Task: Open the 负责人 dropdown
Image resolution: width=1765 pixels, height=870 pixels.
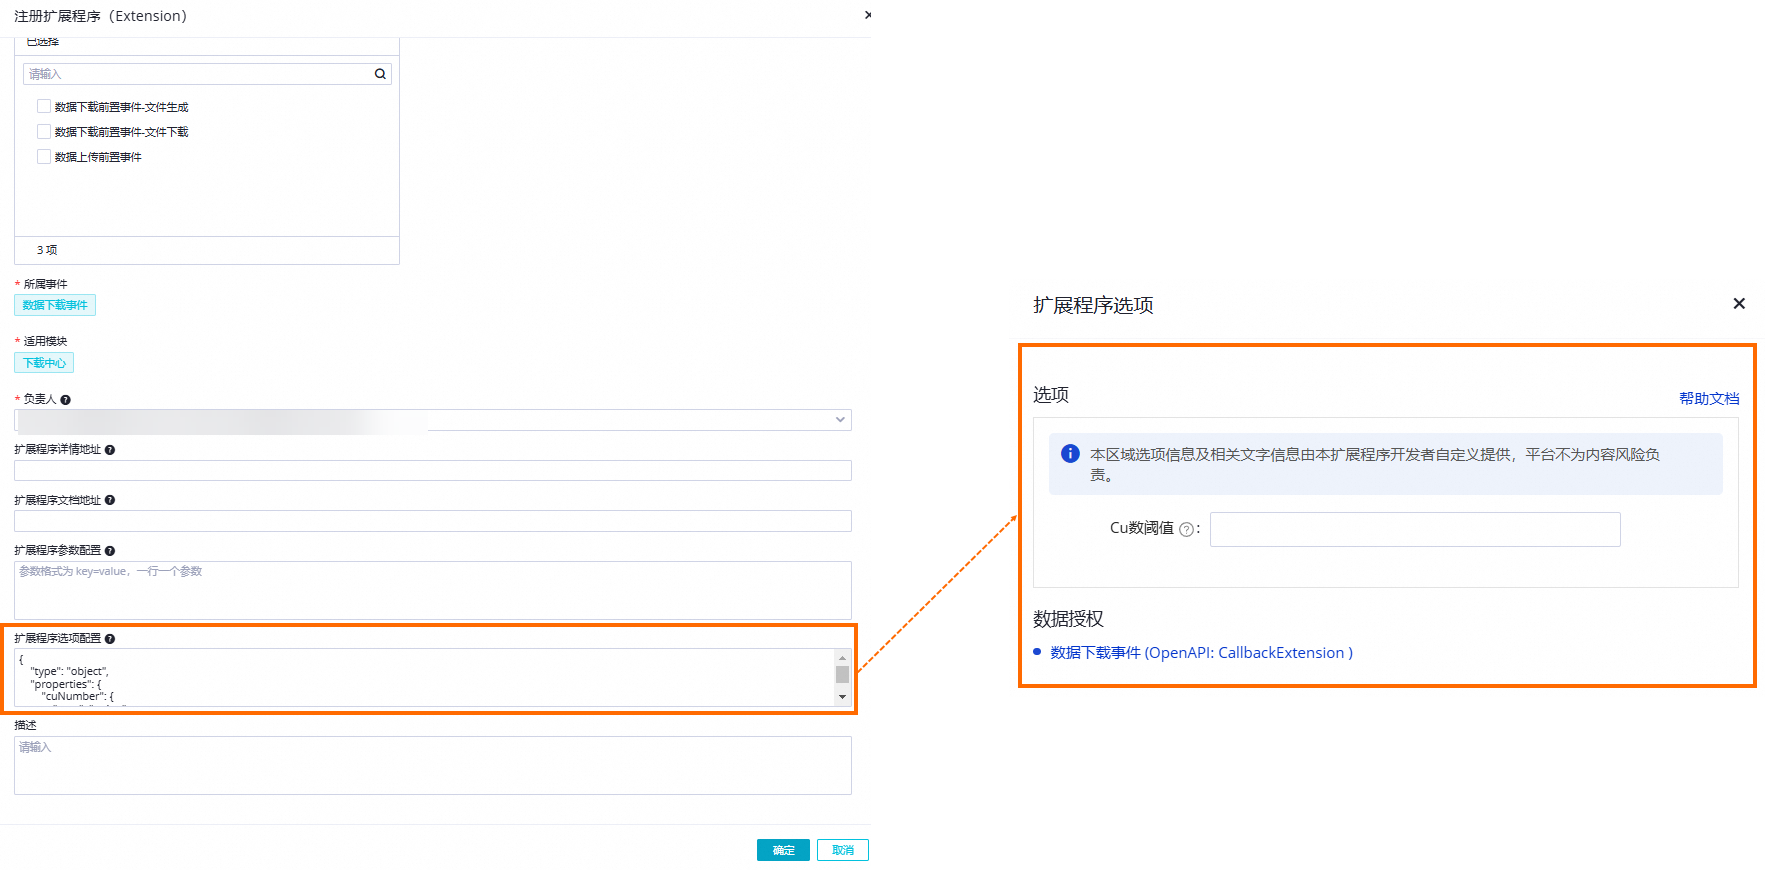Action: [433, 420]
